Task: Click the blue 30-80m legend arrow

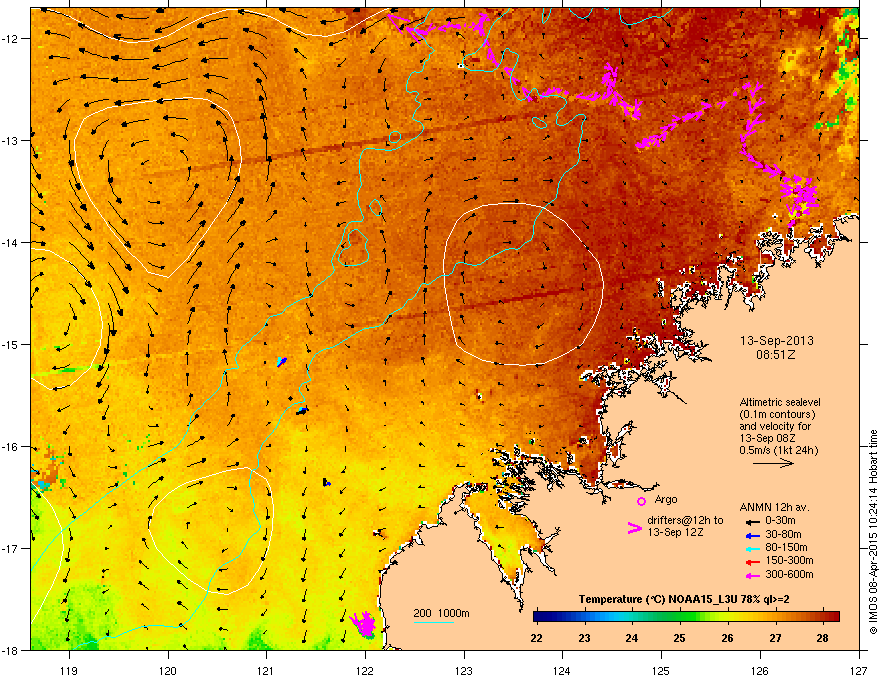Action: coord(753,535)
